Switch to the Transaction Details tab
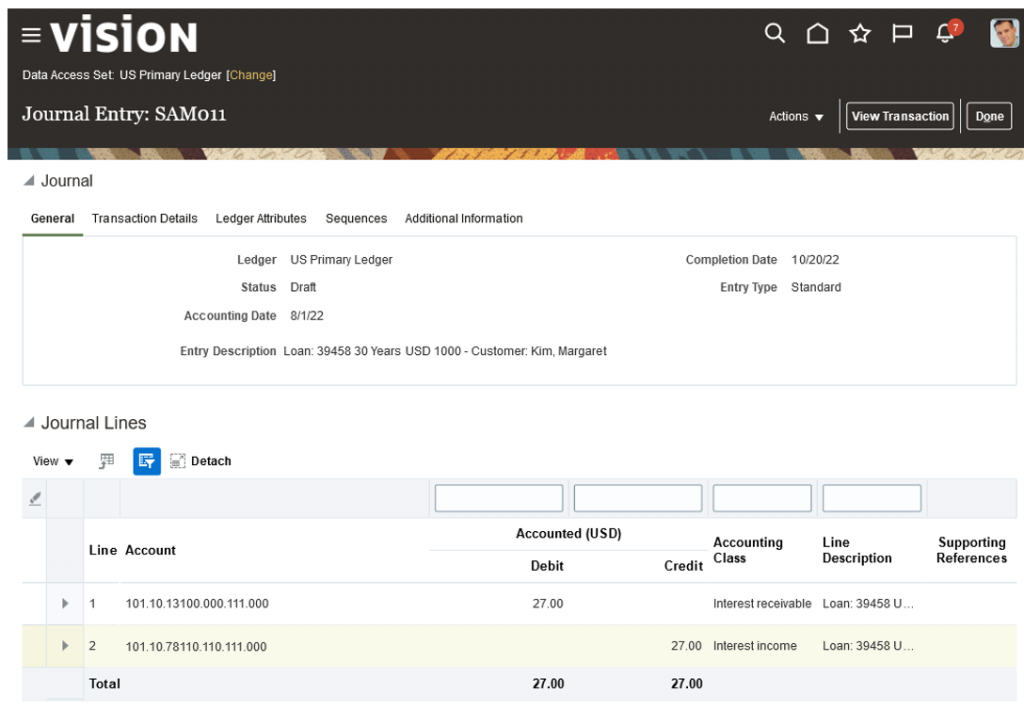 pyautogui.click(x=144, y=218)
